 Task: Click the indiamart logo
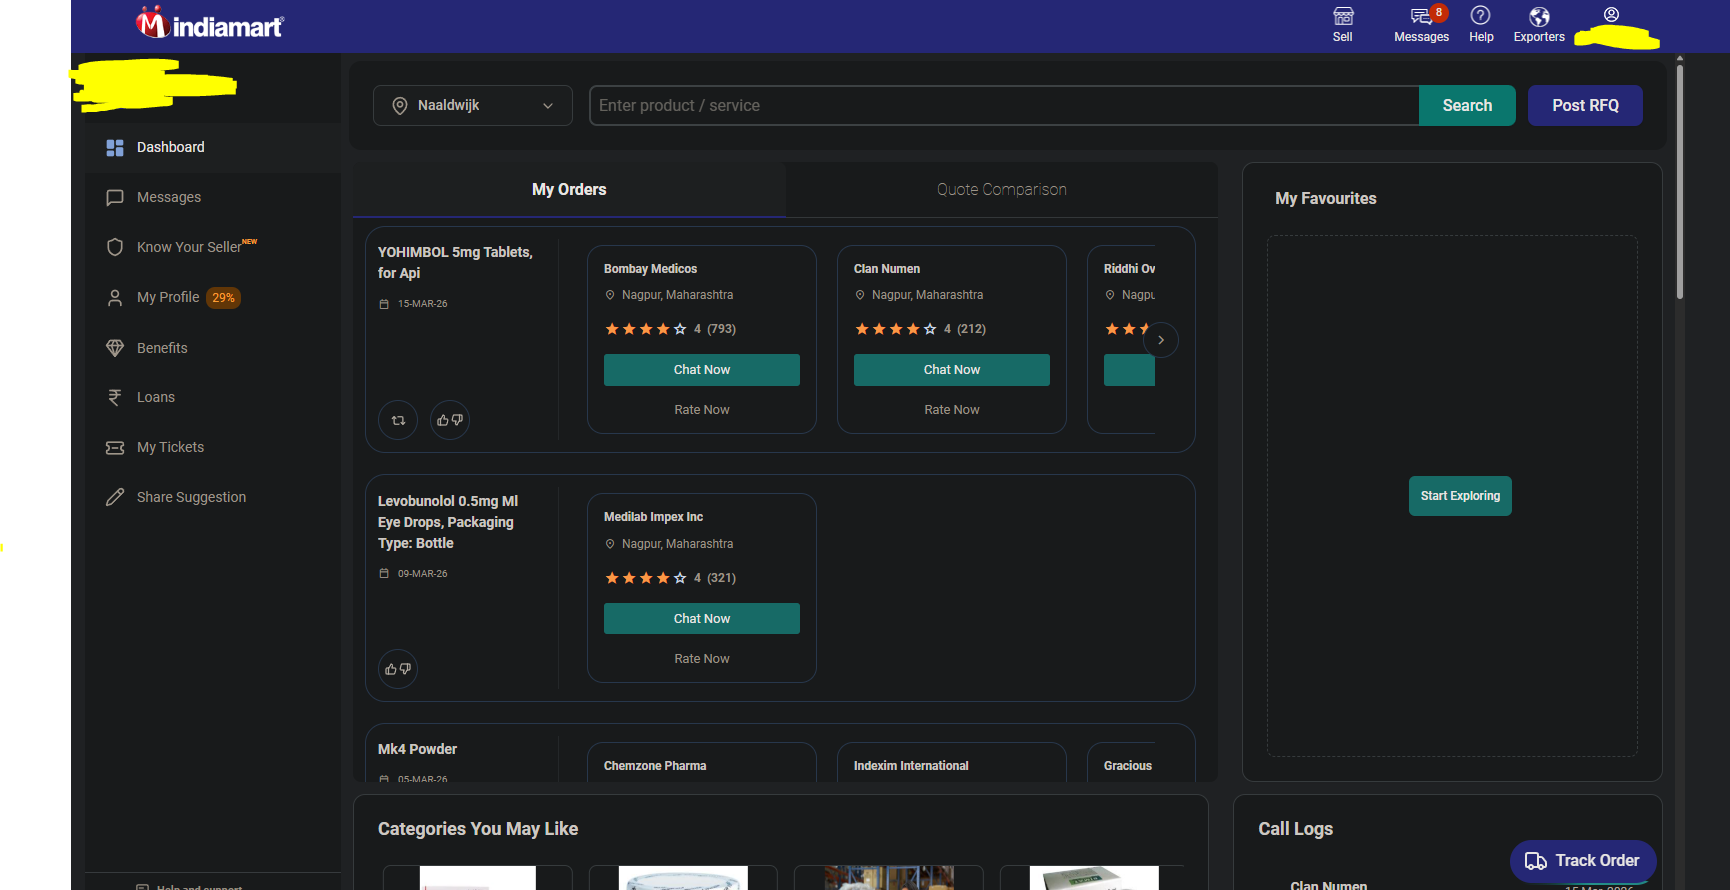coord(210,24)
